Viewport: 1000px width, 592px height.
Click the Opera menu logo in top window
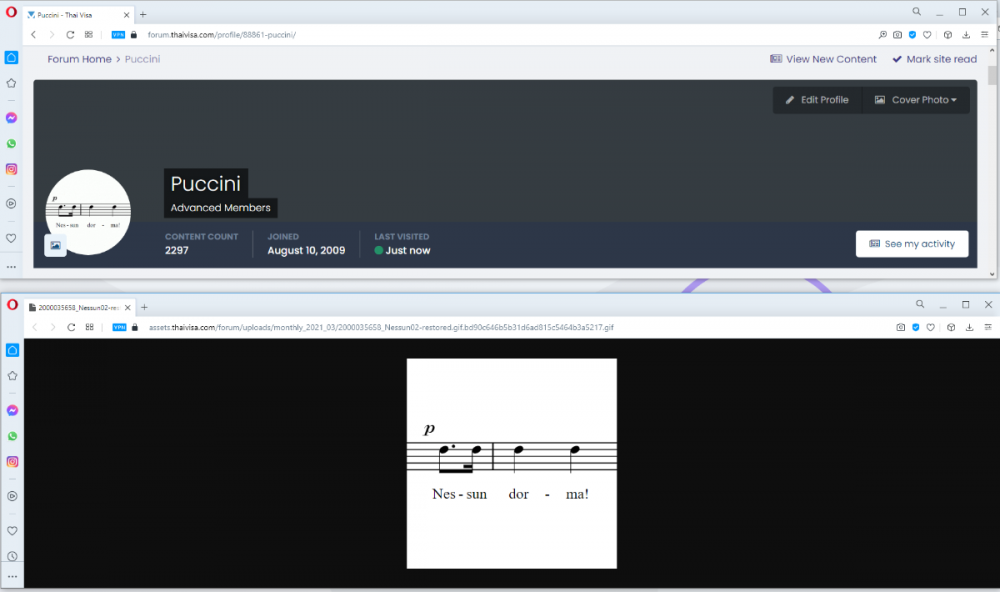[11, 12]
